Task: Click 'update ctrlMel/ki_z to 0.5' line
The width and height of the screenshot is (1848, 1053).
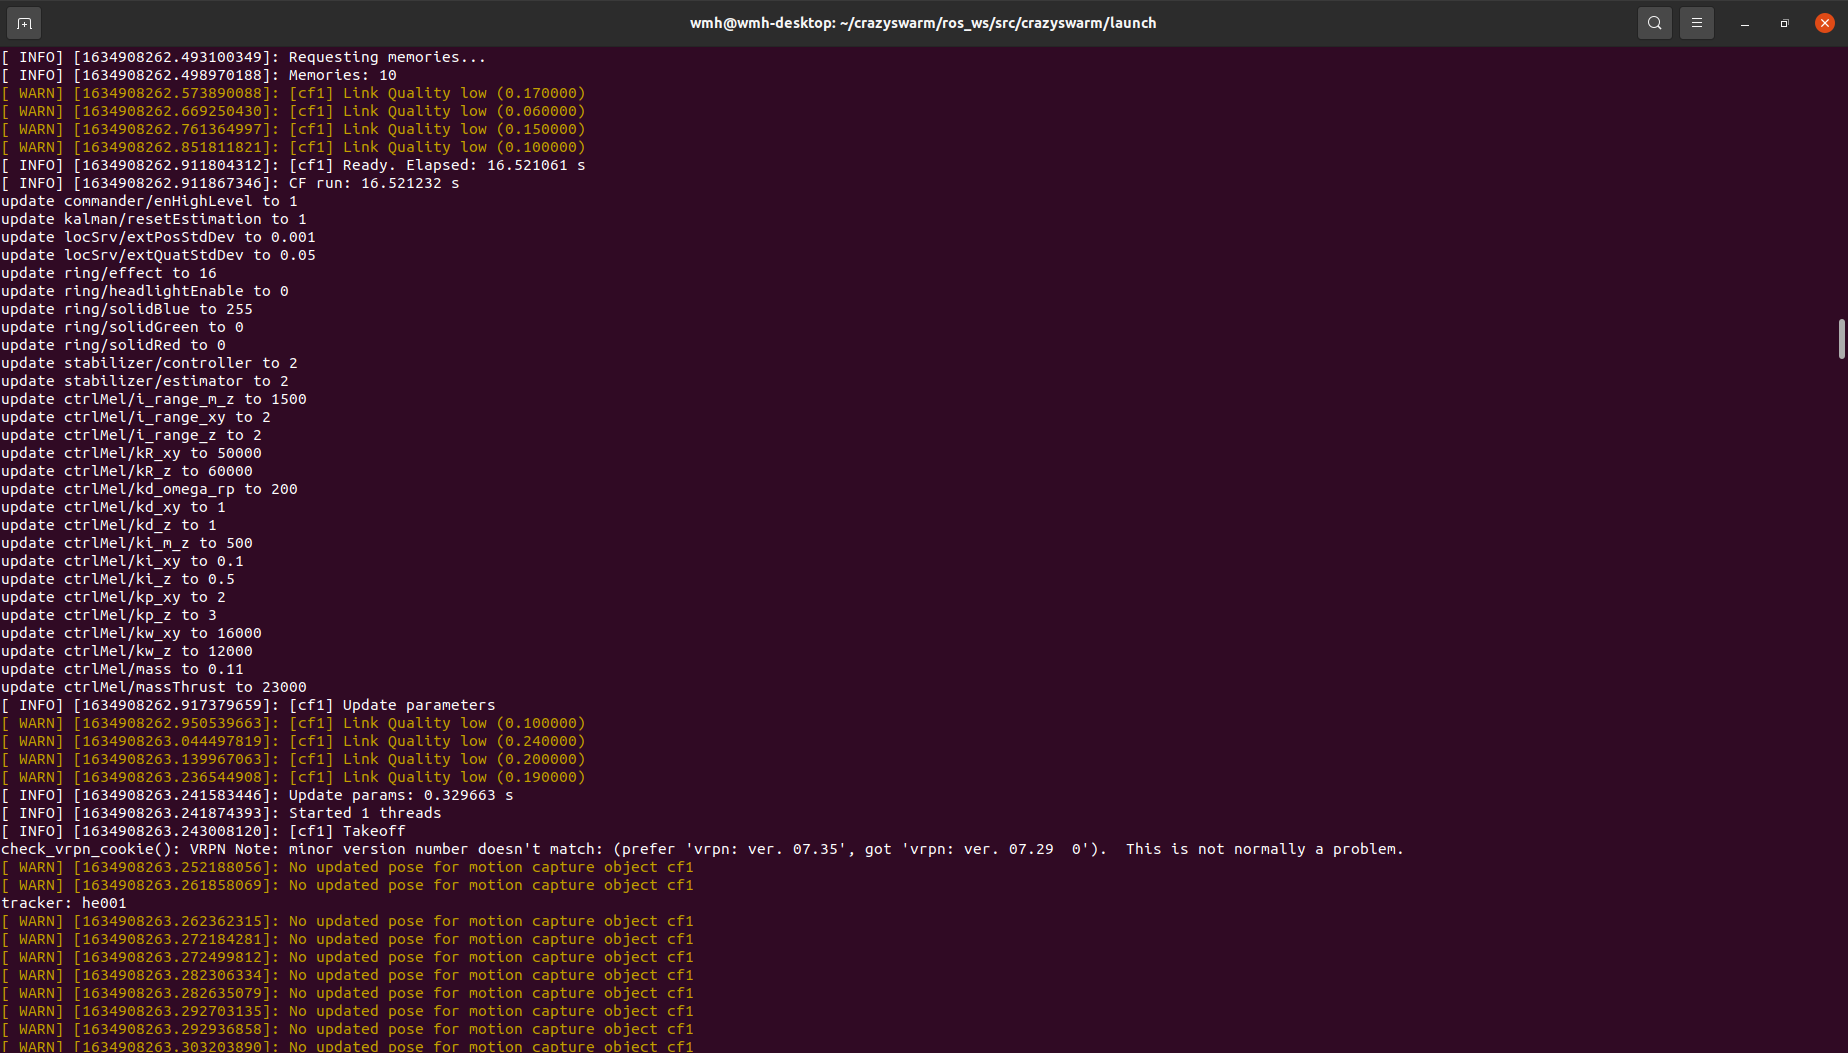Action: [118, 579]
